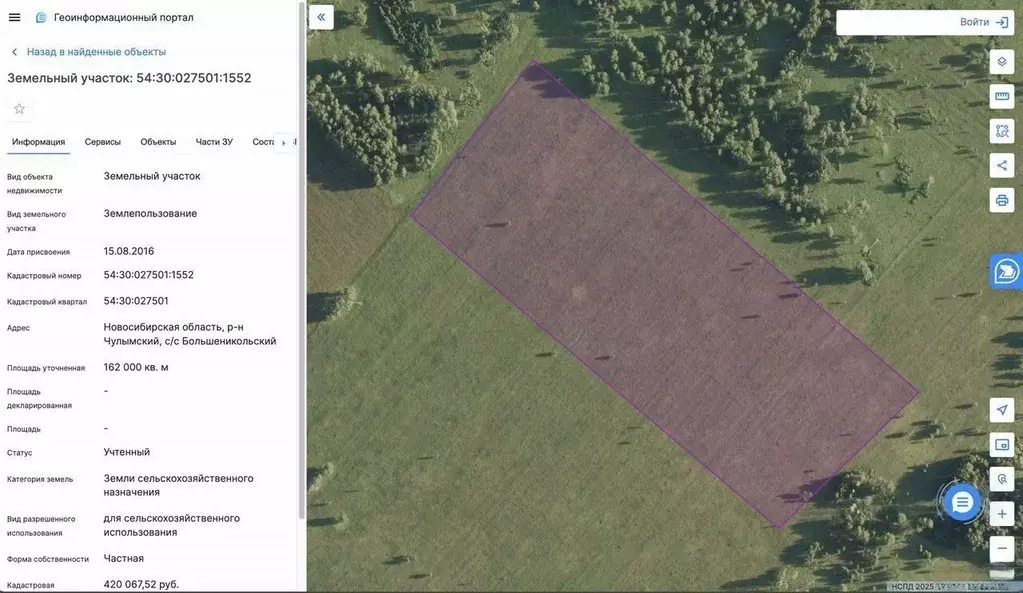Collapse the side panel with double-chevron button
1023x593 pixels.
(321, 18)
